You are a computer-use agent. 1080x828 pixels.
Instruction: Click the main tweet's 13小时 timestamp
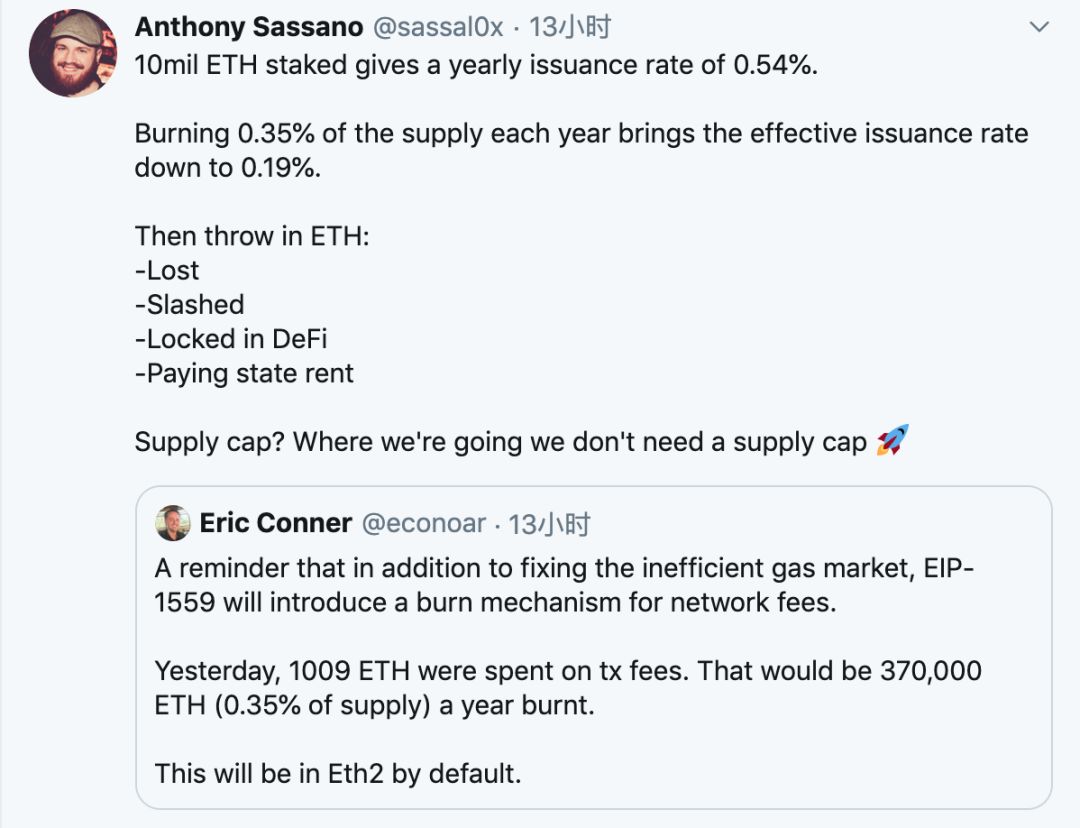coord(570,27)
